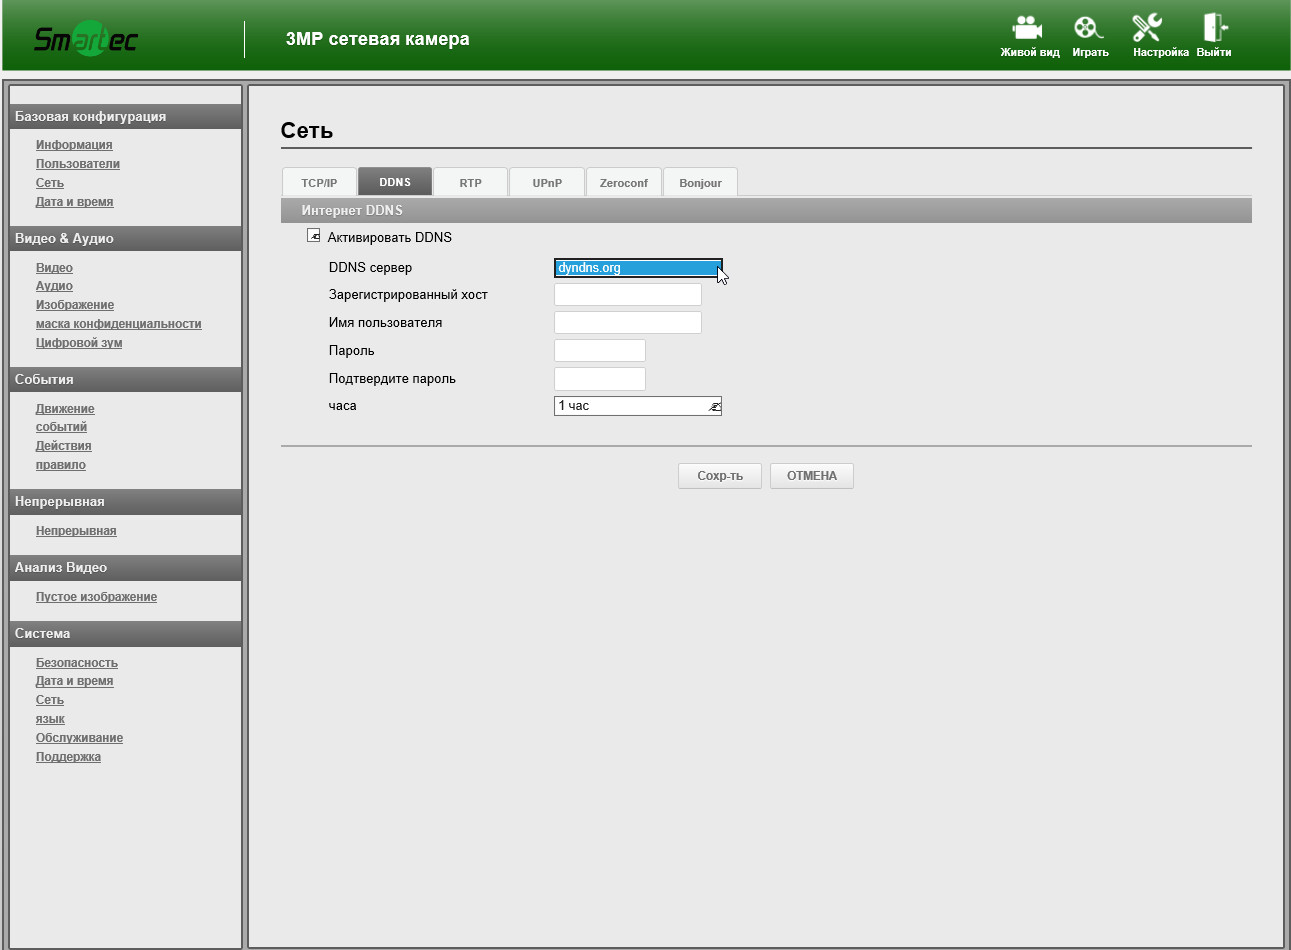Image resolution: width=1291 pixels, height=950 pixels.
Task: Click the Видео & Аудио section header
Action: [x=125, y=238]
